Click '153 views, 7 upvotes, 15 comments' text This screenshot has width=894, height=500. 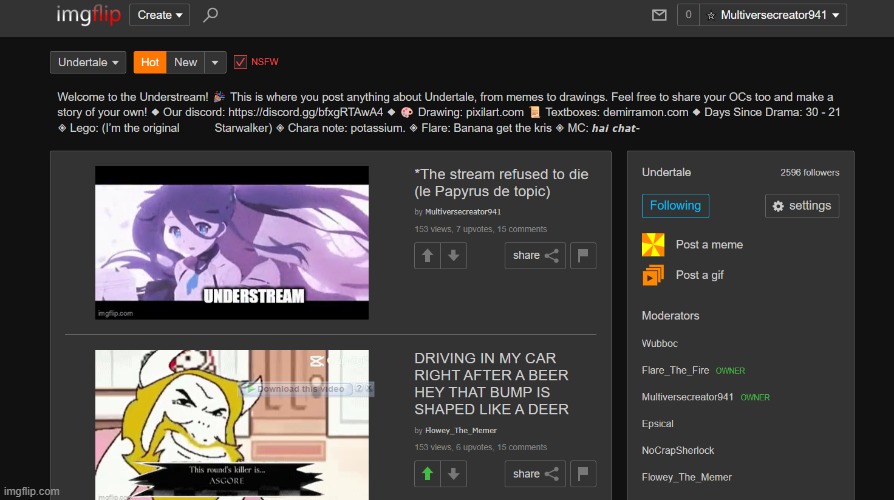coord(481,229)
